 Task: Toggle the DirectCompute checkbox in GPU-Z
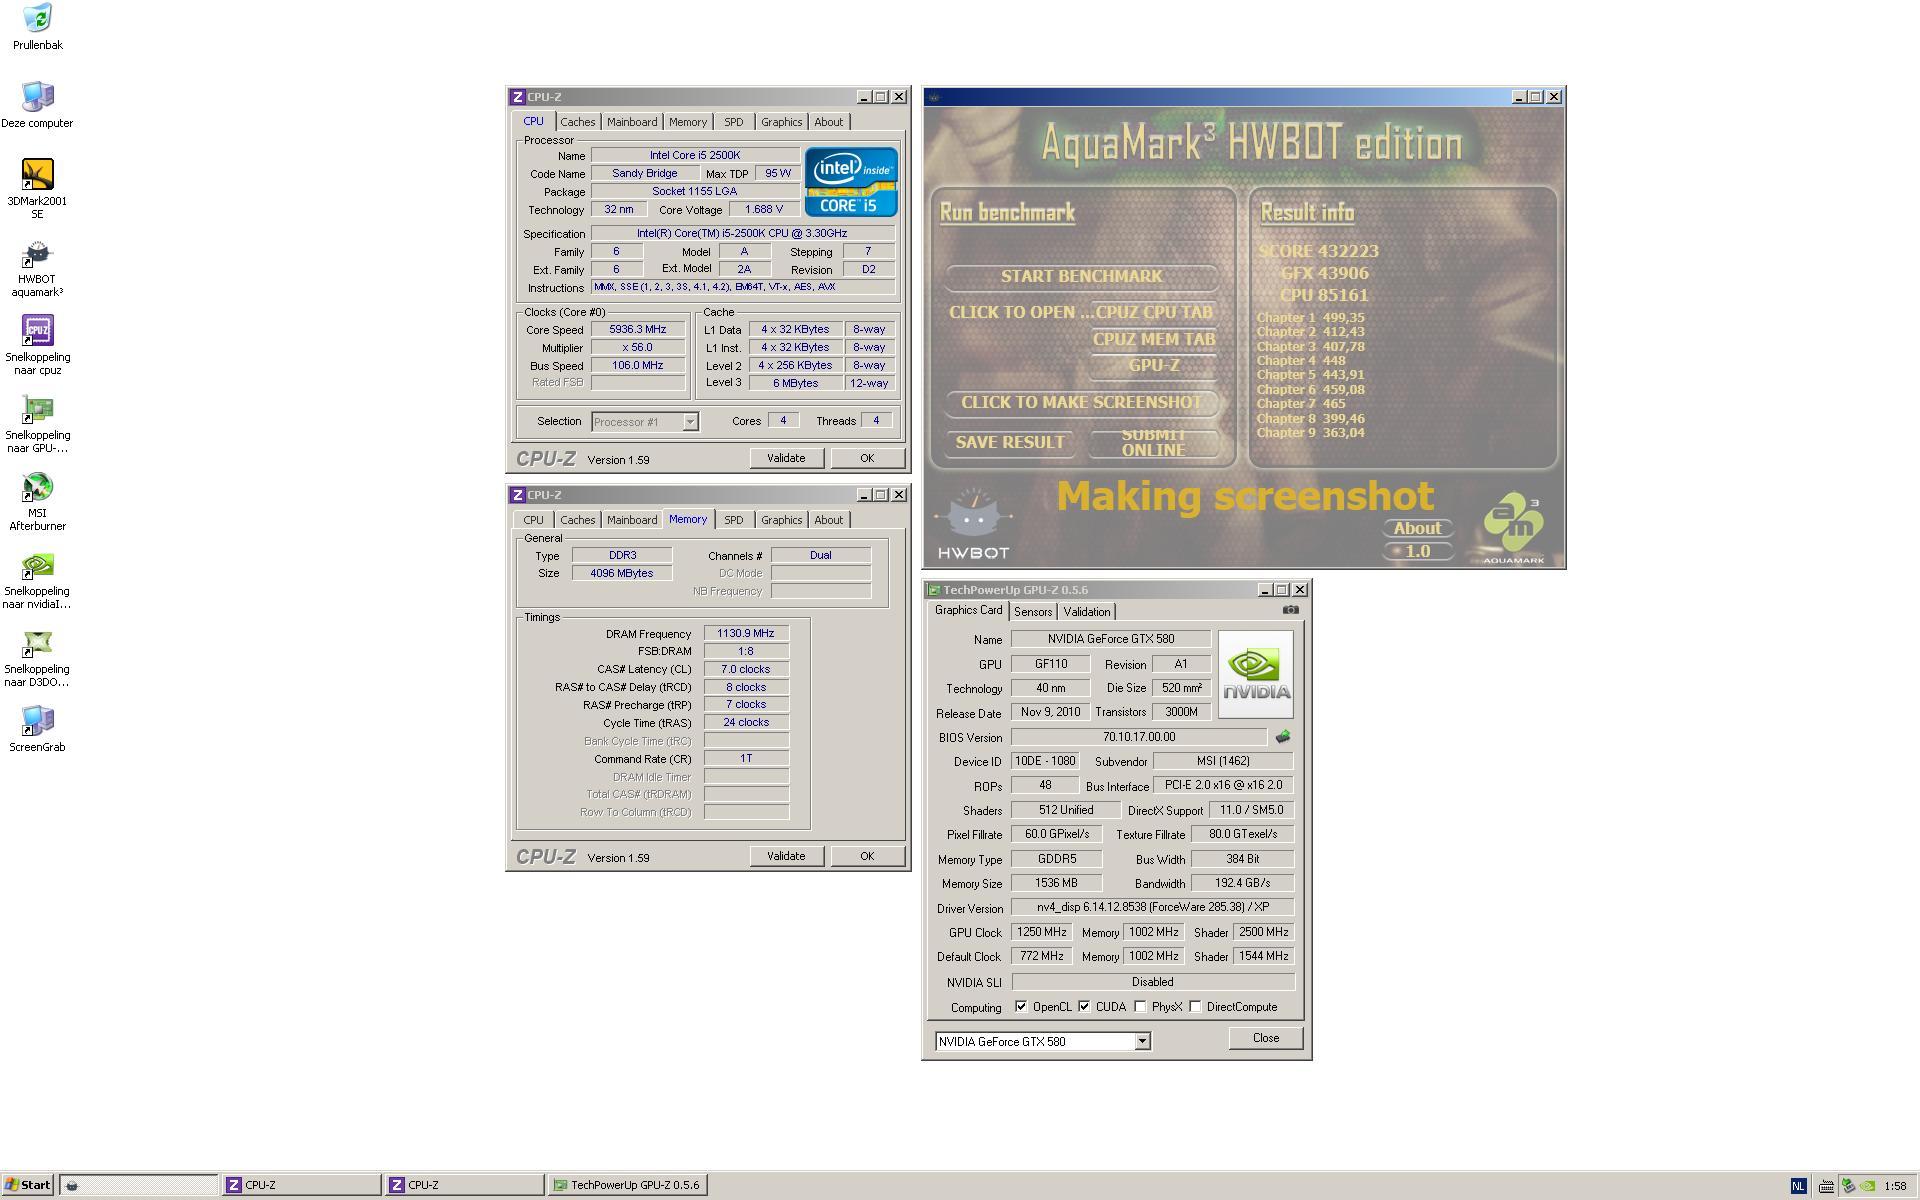(x=1195, y=1007)
